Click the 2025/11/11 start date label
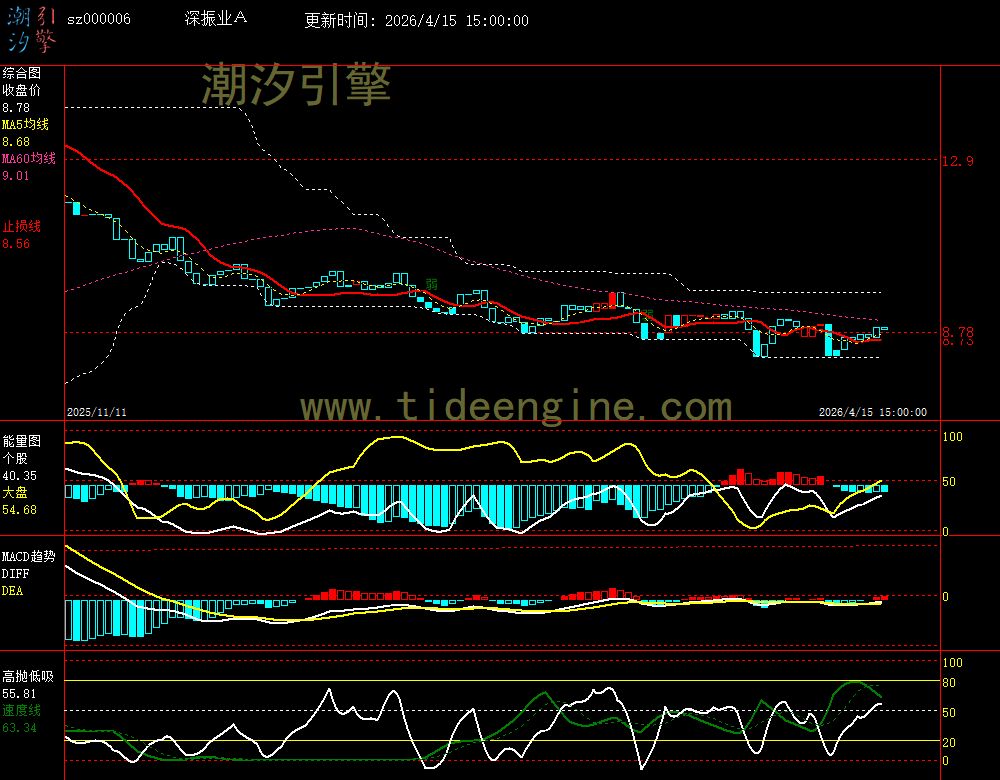 point(92,412)
